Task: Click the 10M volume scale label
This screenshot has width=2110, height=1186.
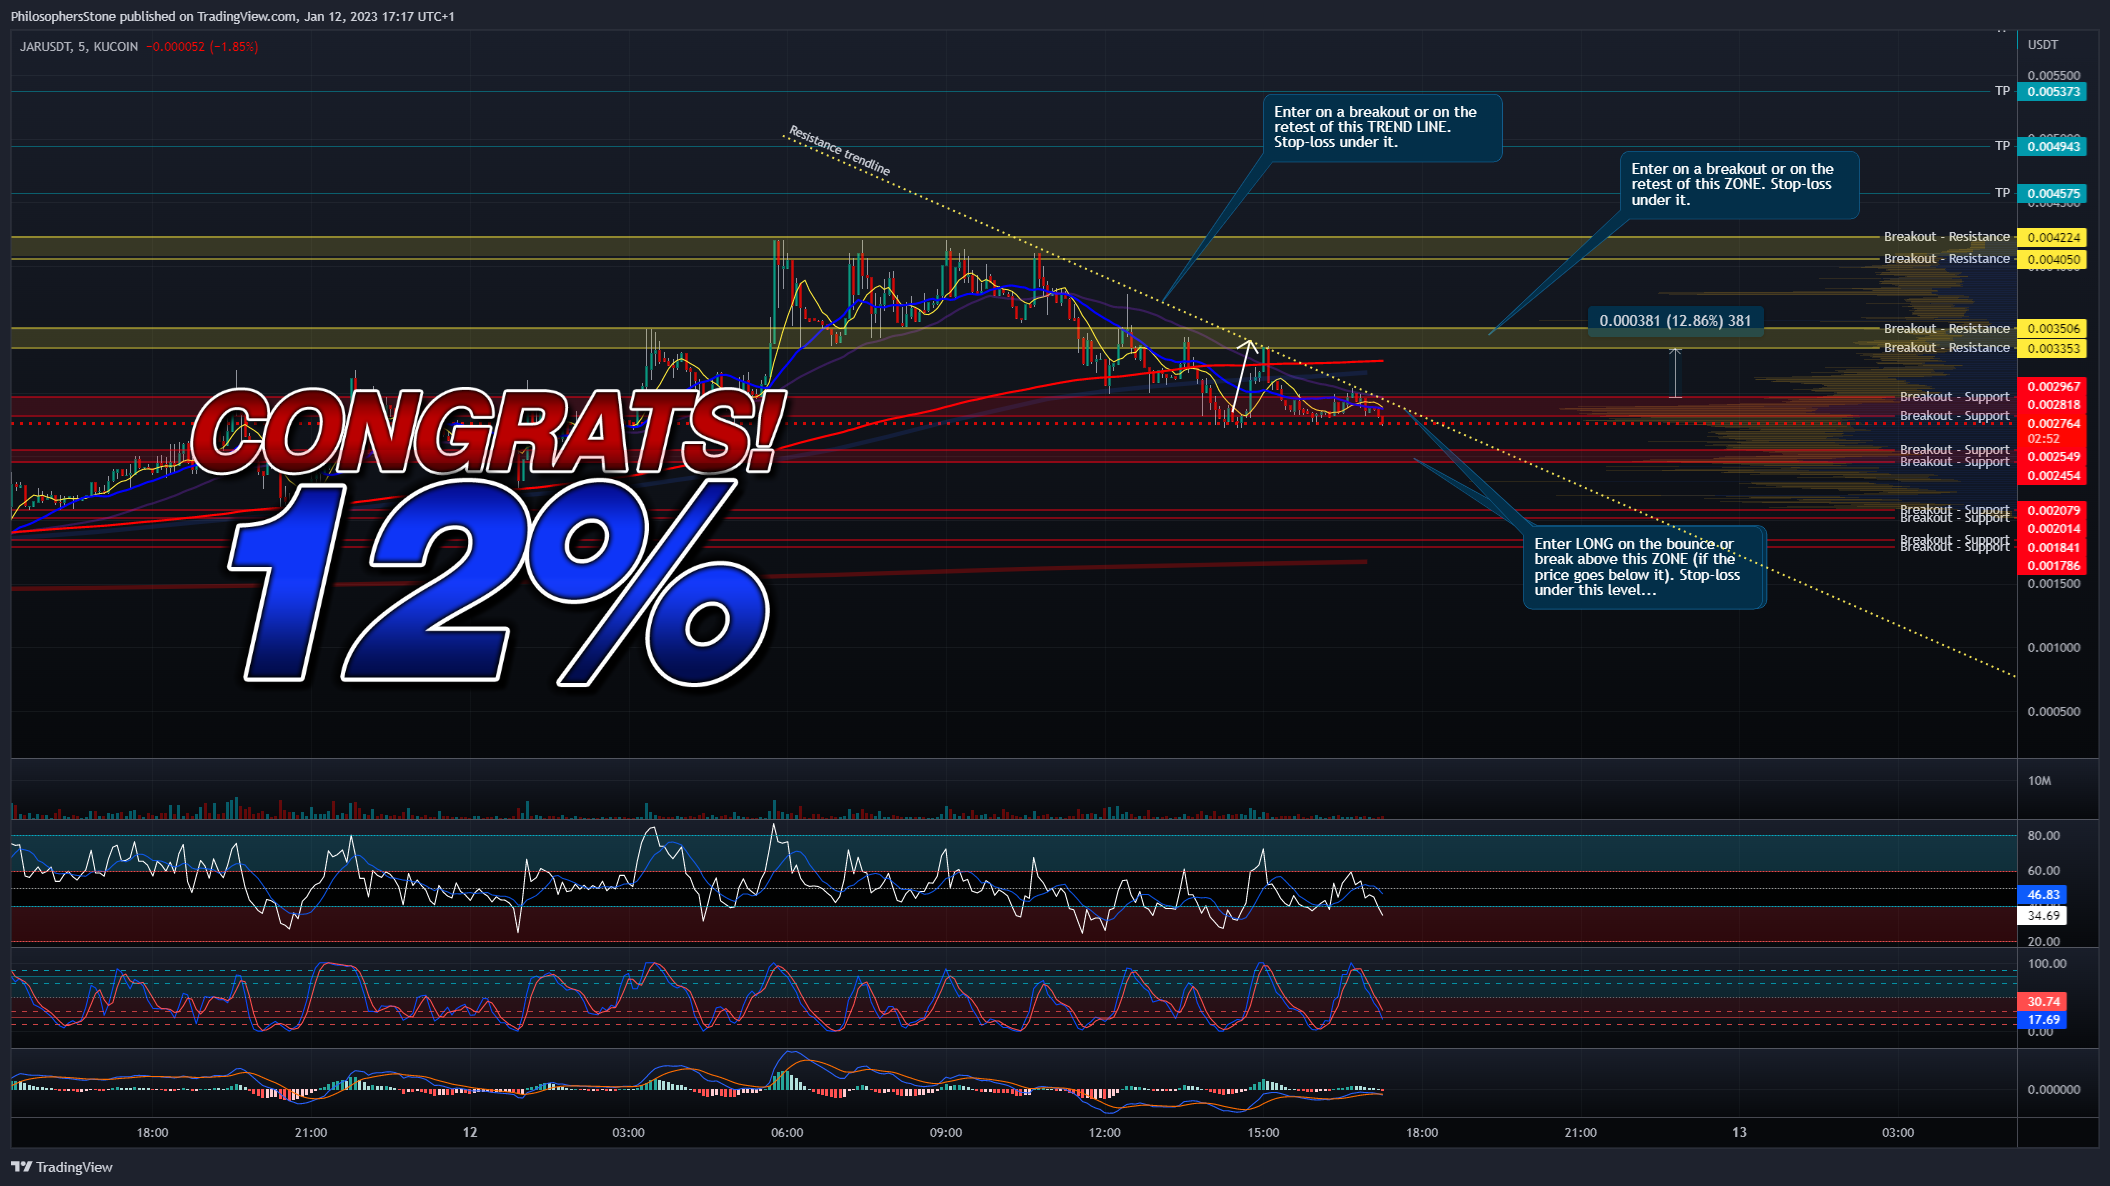Action: click(2040, 781)
